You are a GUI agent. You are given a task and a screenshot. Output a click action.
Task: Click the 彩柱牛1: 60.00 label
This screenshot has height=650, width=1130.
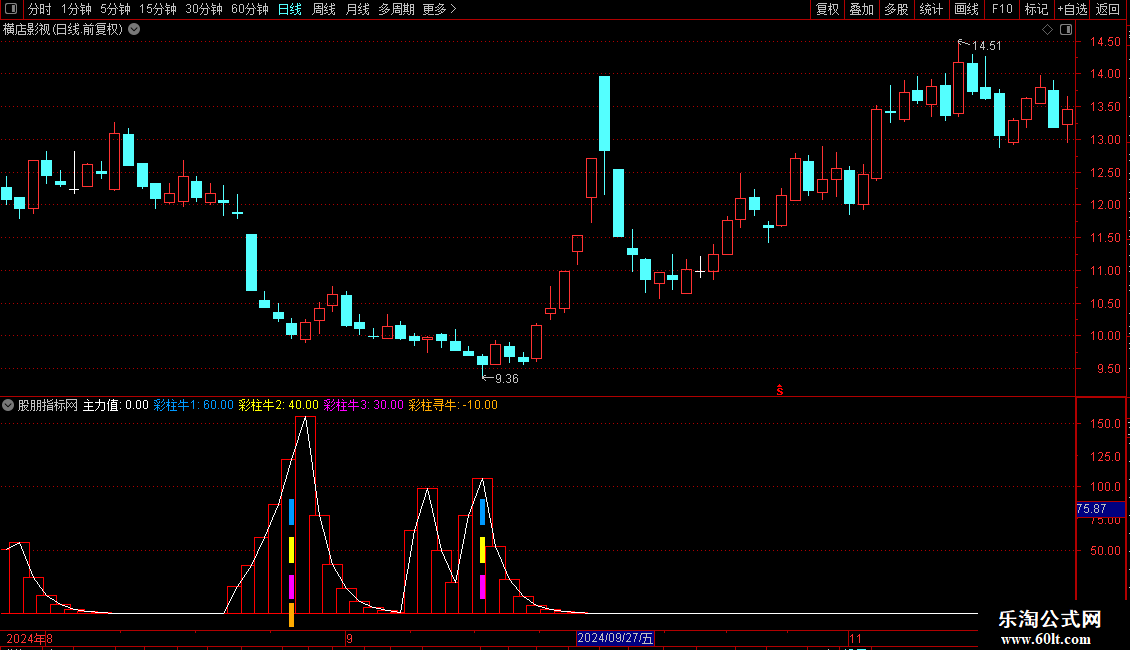coord(193,405)
